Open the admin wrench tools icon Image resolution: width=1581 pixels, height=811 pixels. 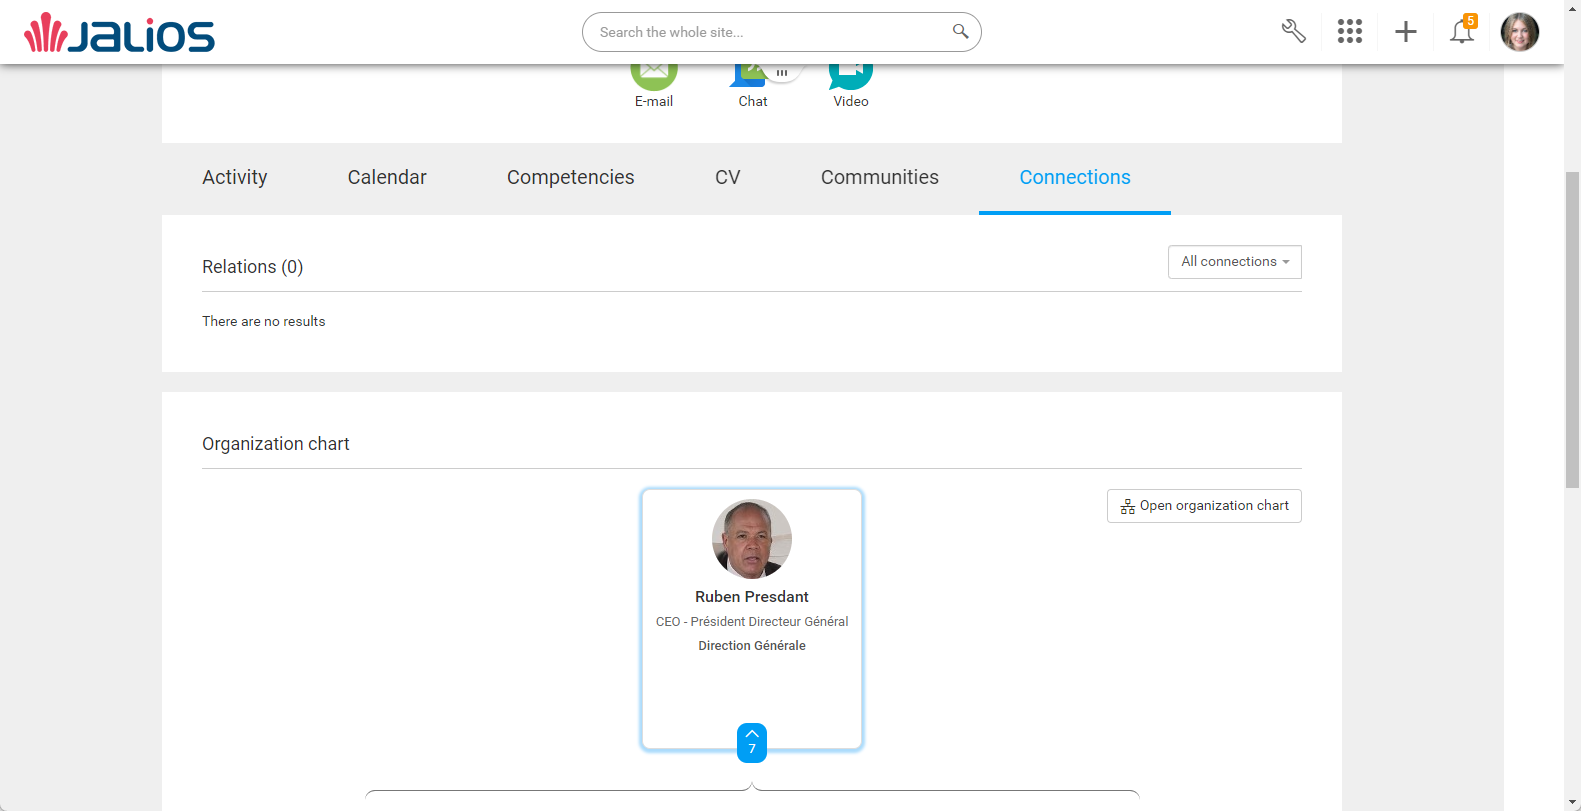coord(1293,31)
